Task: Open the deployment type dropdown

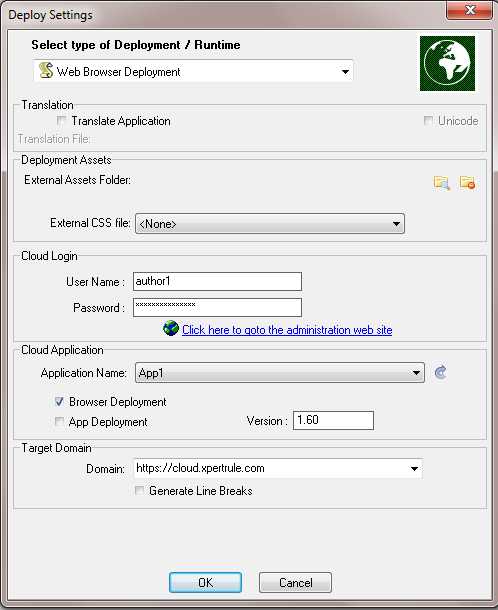Action: tap(345, 72)
